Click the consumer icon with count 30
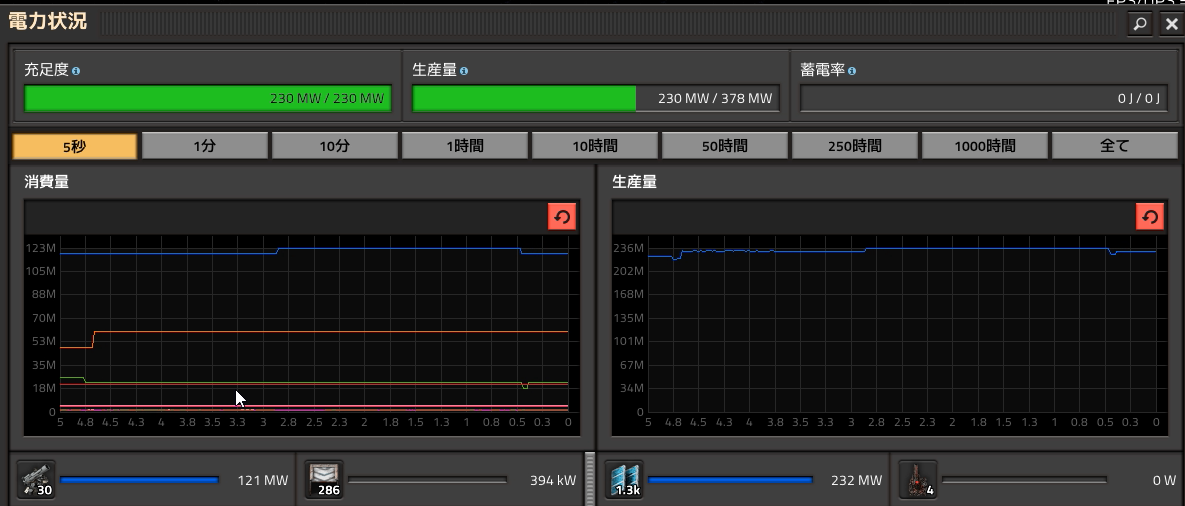The width and height of the screenshot is (1185, 506). tap(36, 480)
